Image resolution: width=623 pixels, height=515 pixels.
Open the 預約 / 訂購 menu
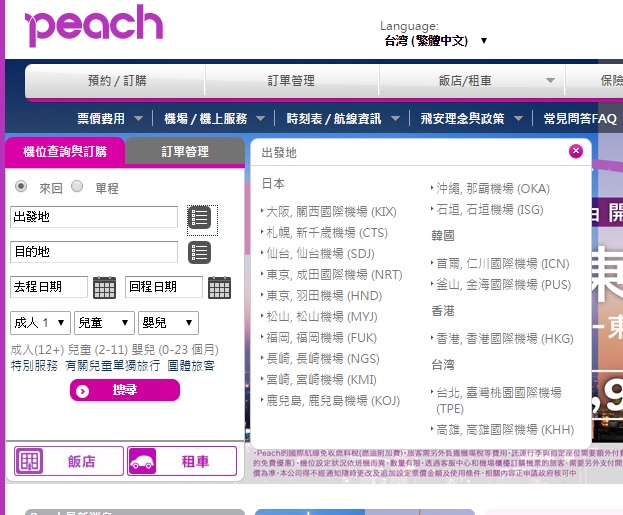click(x=117, y=81)
